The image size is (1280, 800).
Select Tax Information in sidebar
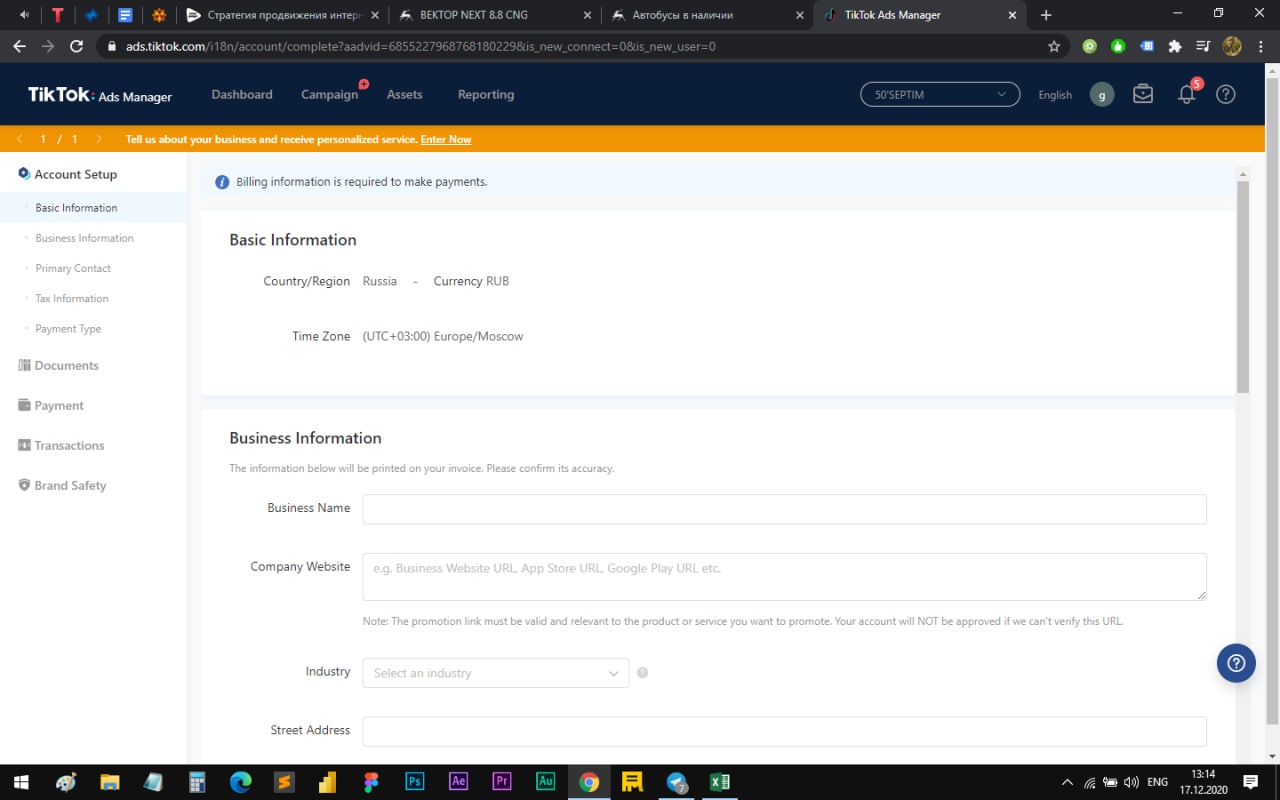pos(72,298)
